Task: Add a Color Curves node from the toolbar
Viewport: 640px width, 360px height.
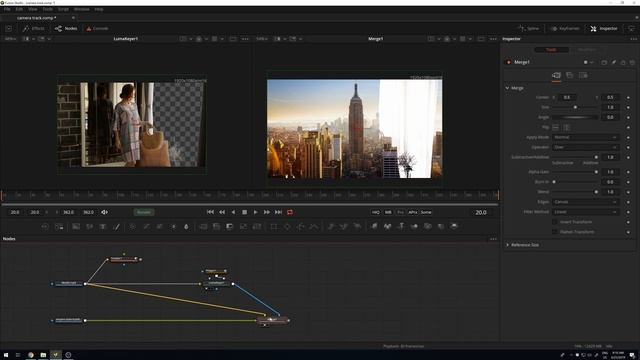Action: point(146,227)
